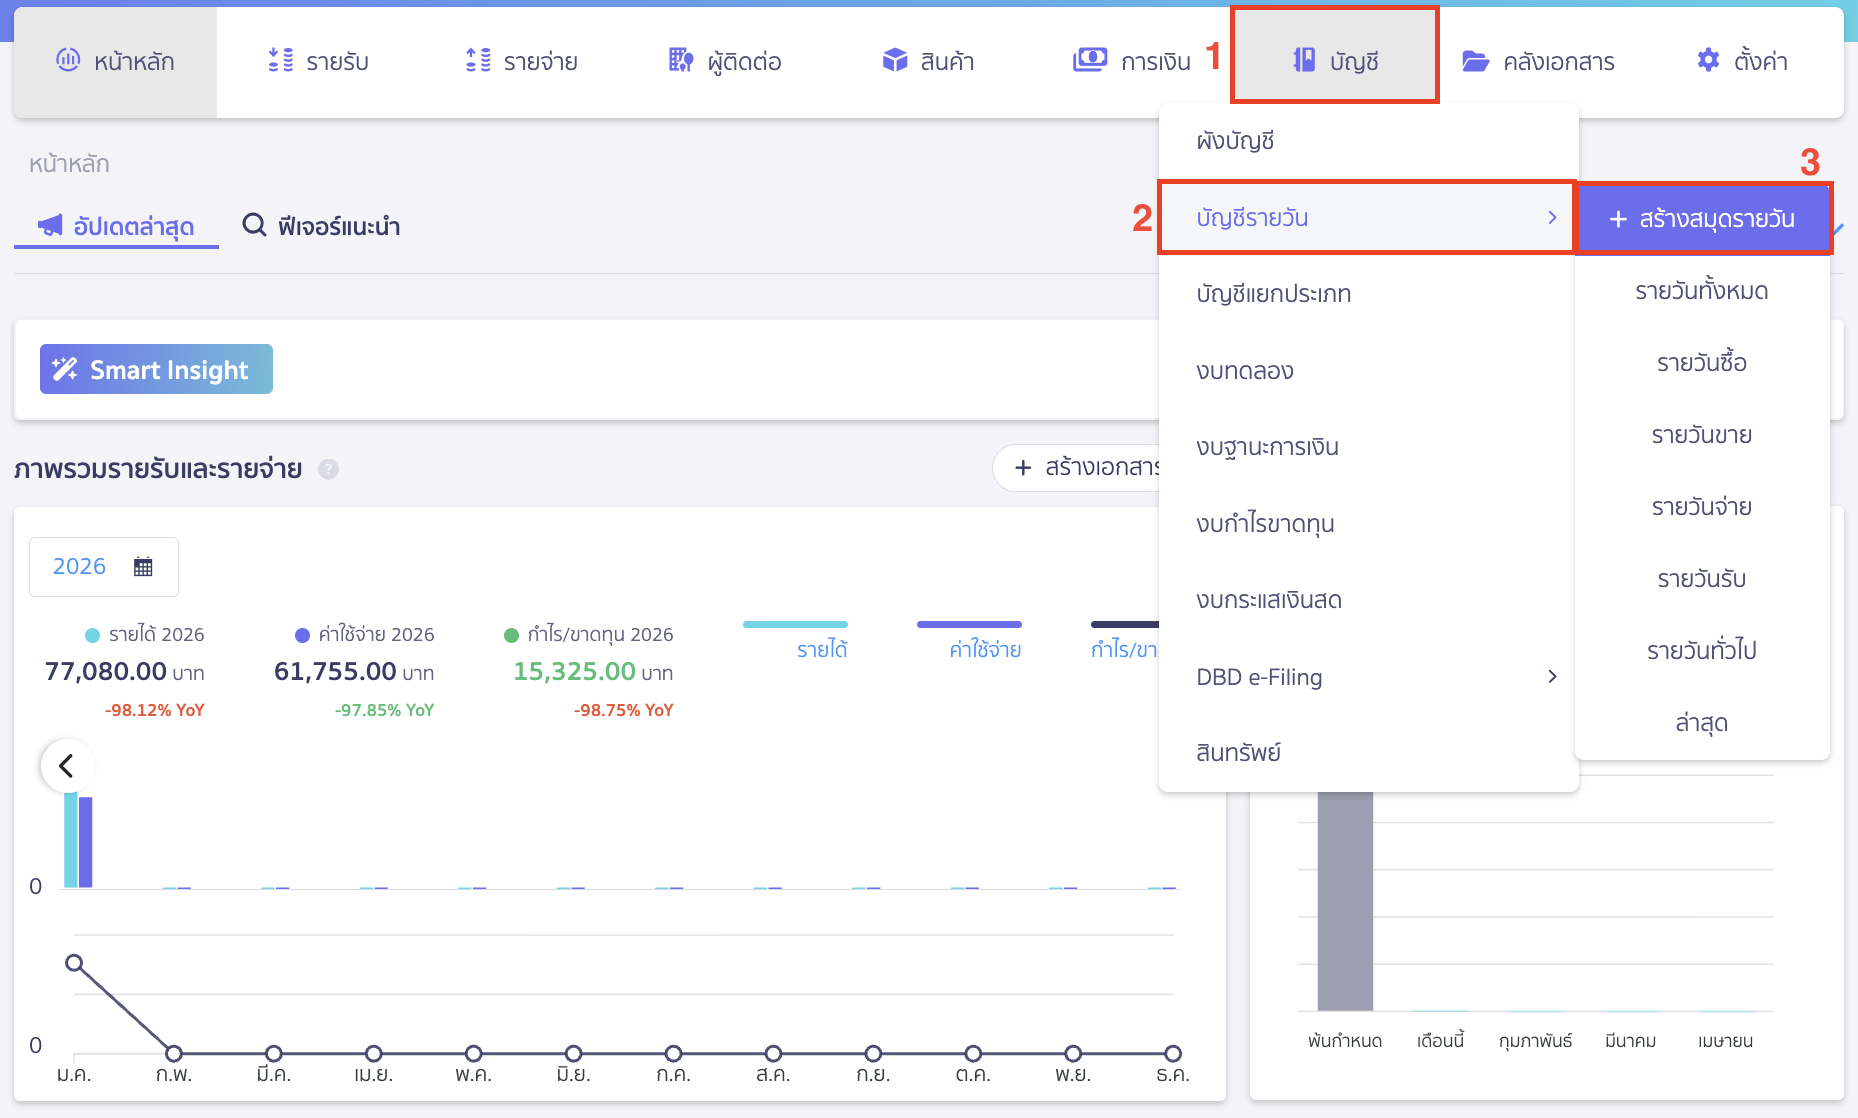Click the tall gray พ้นกำหนด chart bar
The height and width of the screenshot is (1118, 1858).
(1345, 900)
